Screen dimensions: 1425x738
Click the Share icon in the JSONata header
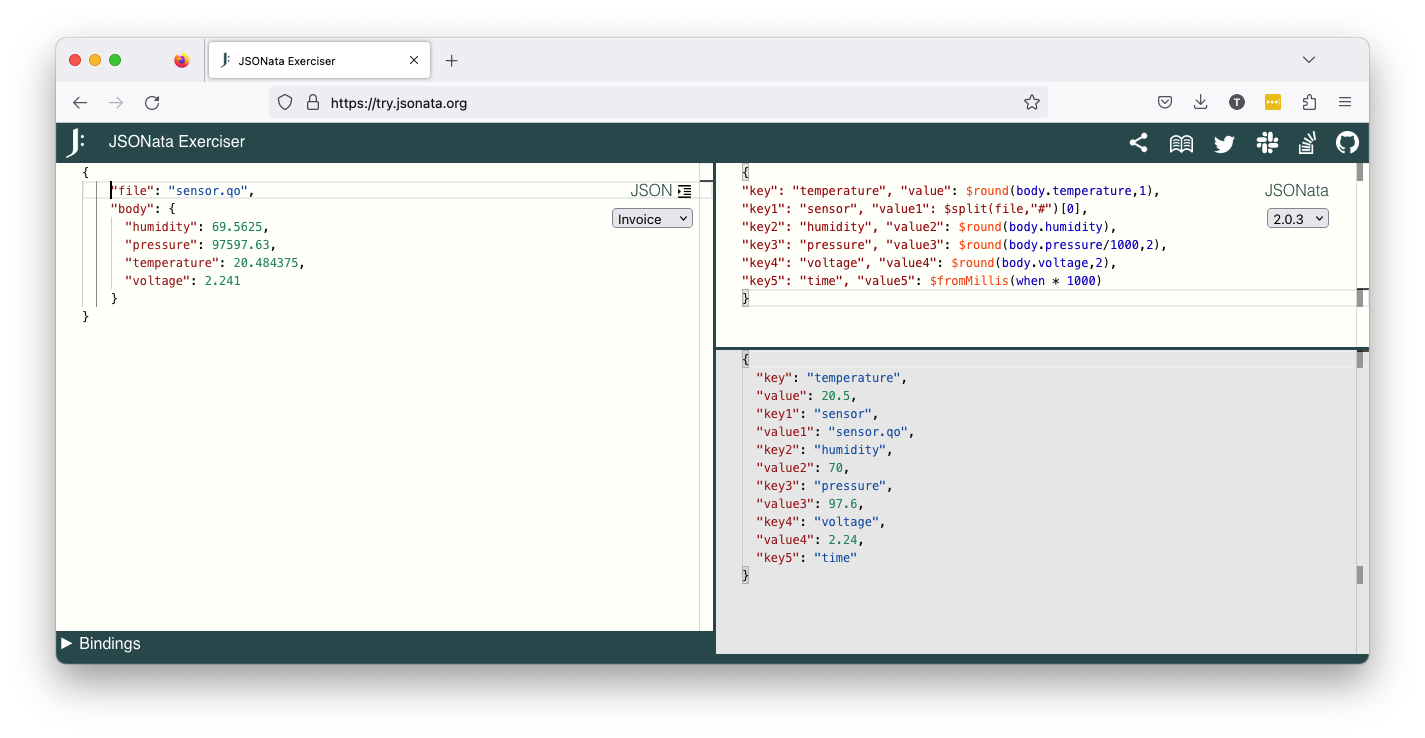(1138, 143)
